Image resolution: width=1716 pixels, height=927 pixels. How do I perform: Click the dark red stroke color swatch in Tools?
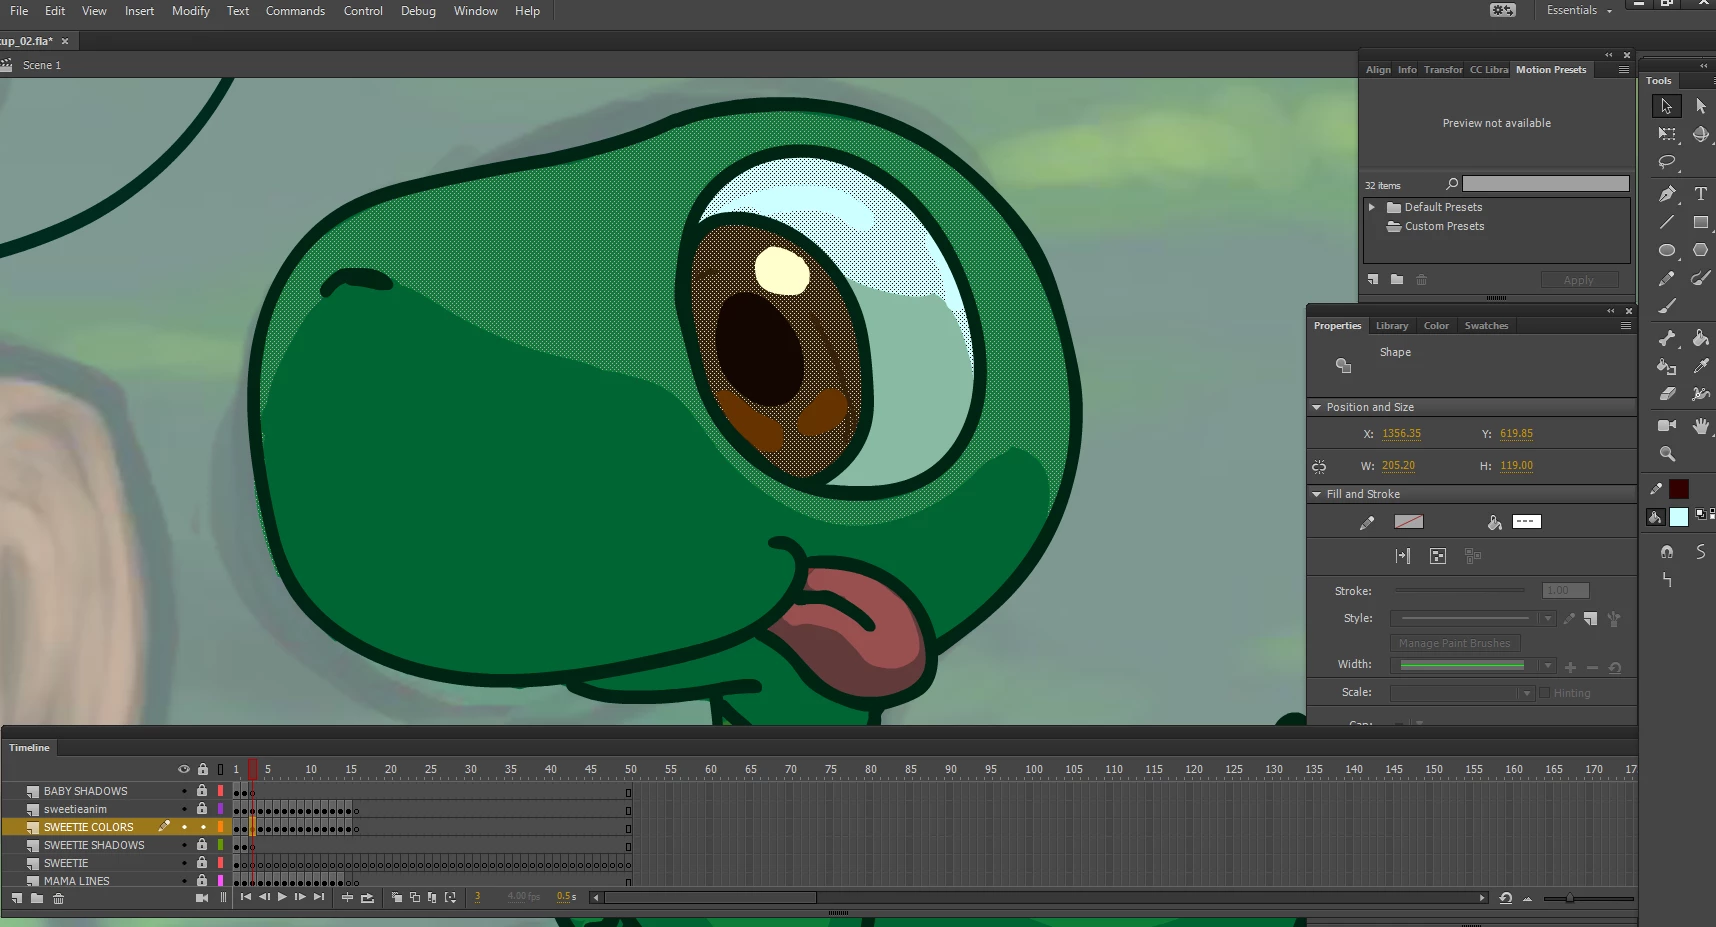(1679, 489)
